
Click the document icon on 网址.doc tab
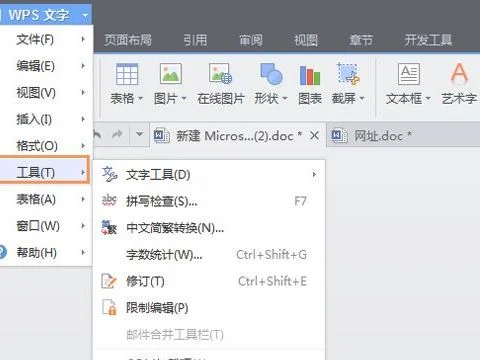tap(339, 136)
